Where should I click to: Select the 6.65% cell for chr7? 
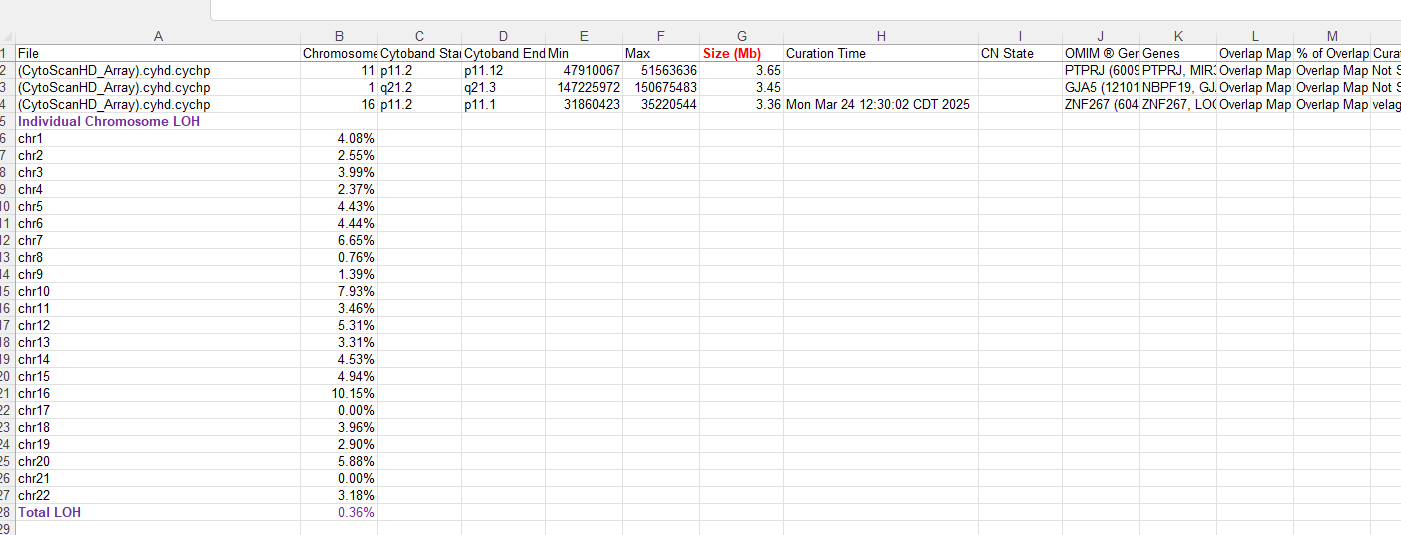coord(339,240)
